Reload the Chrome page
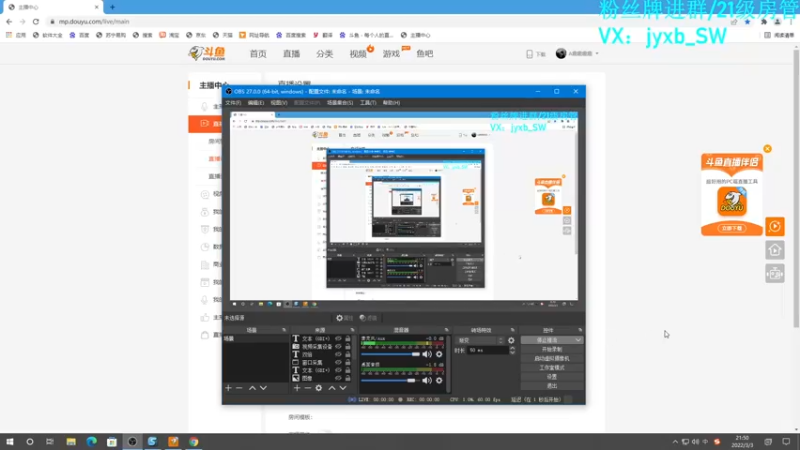Screen dimensions: 800x450 [36, 21]
